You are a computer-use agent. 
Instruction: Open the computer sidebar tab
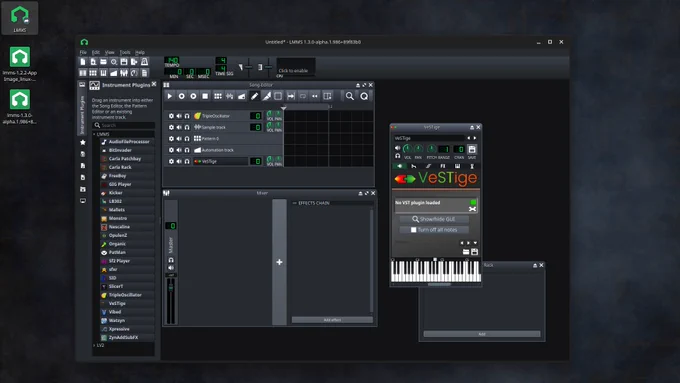click(83, 201)
